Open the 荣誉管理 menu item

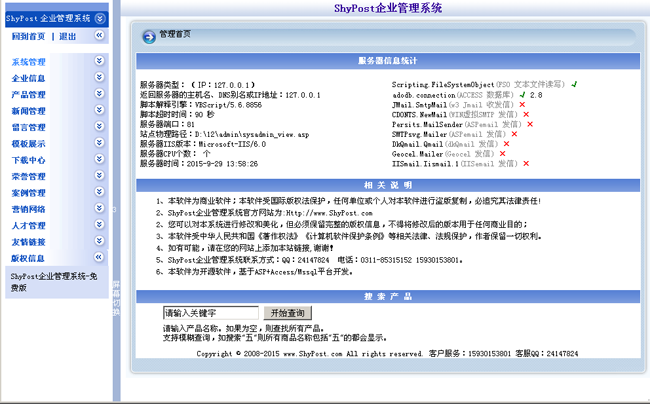point(29,177)
